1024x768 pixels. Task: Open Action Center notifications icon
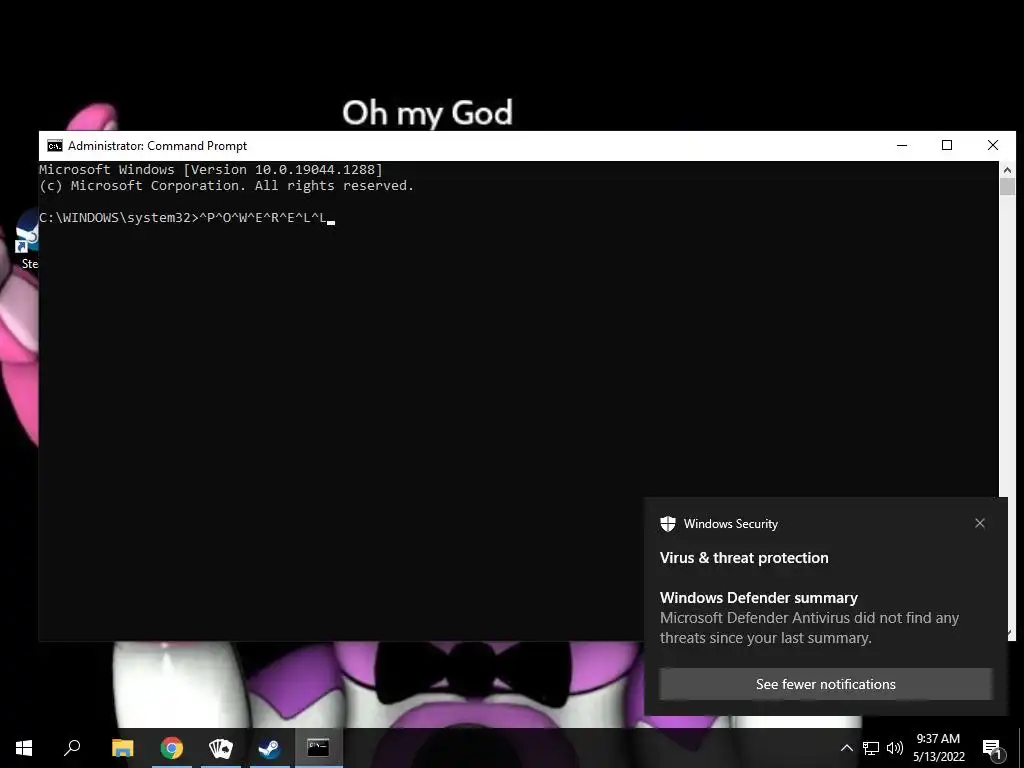pos(992,748)
